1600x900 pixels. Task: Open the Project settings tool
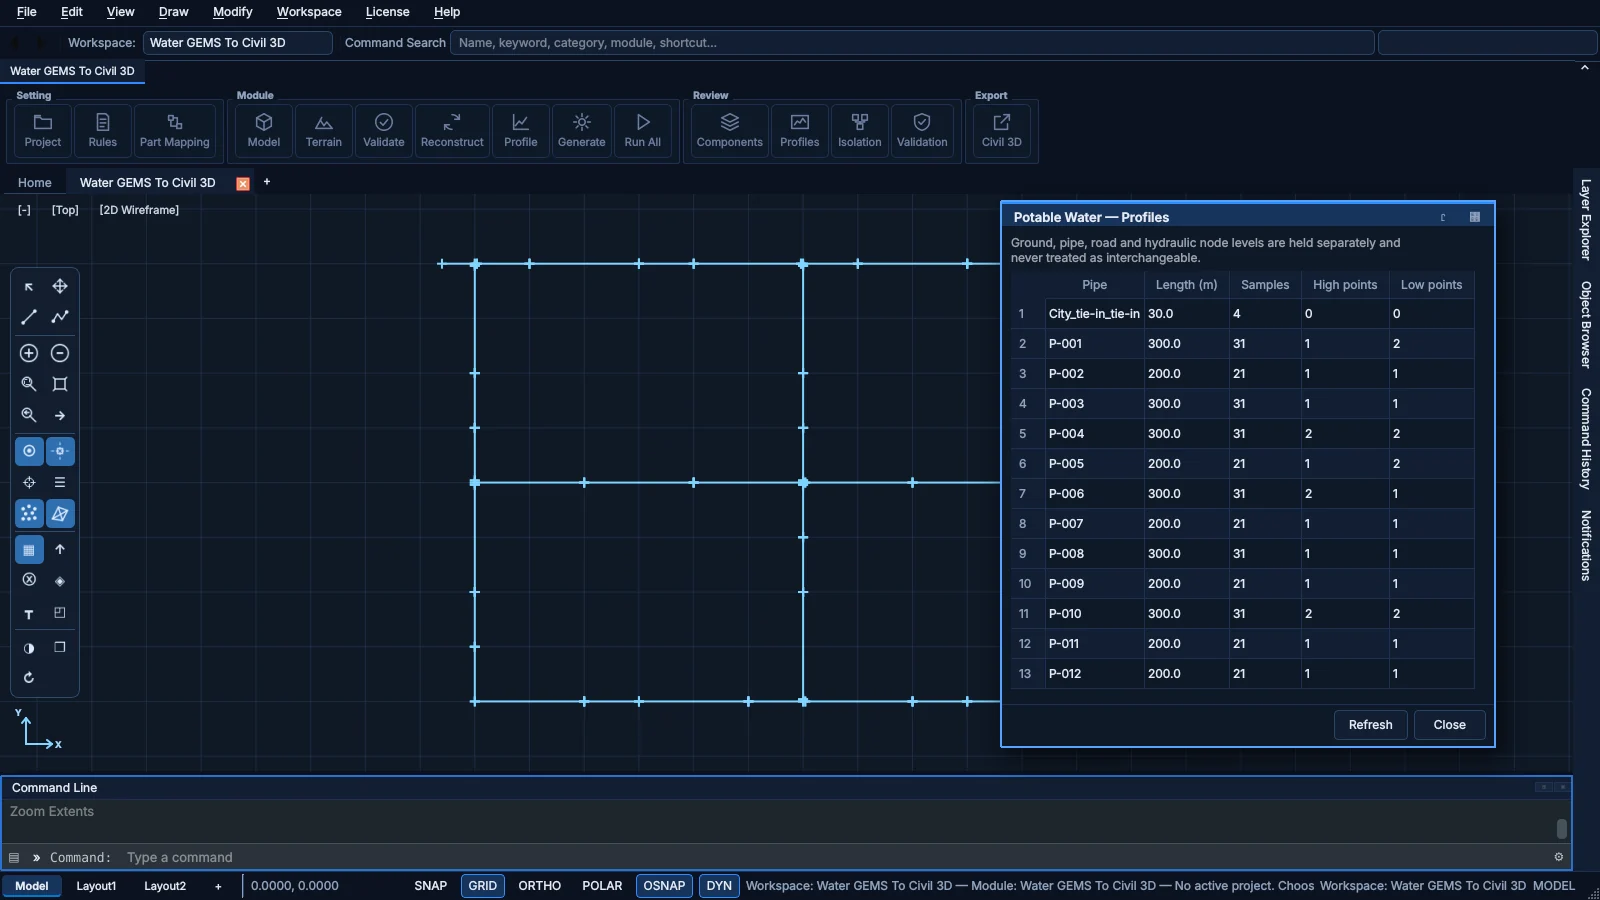coord(43,131)
